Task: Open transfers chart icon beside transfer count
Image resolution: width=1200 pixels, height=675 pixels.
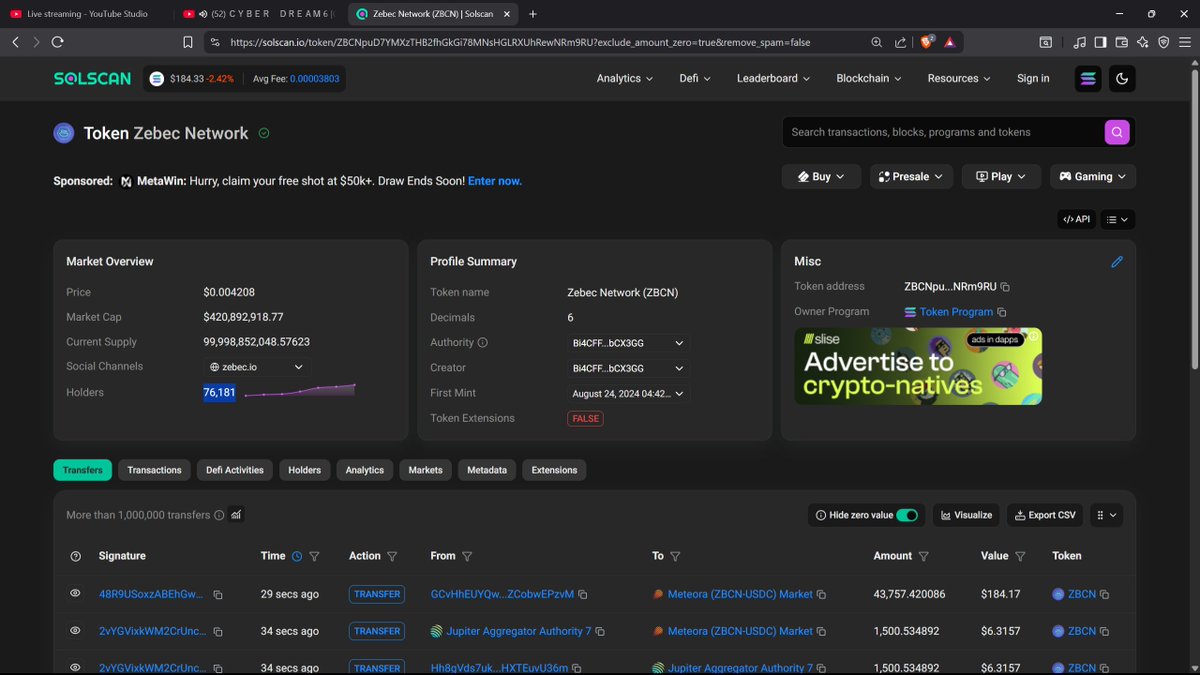Action: click(x=236, y=515)
